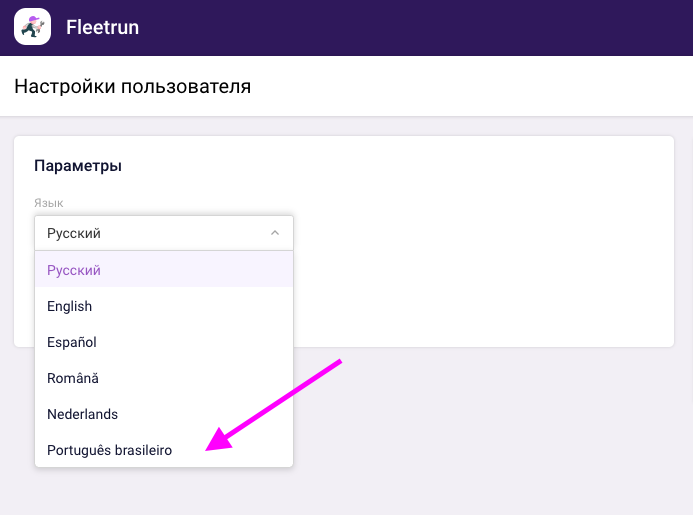Select Русский from the language list
The image size is (693, 515).
tap(74, 270)
